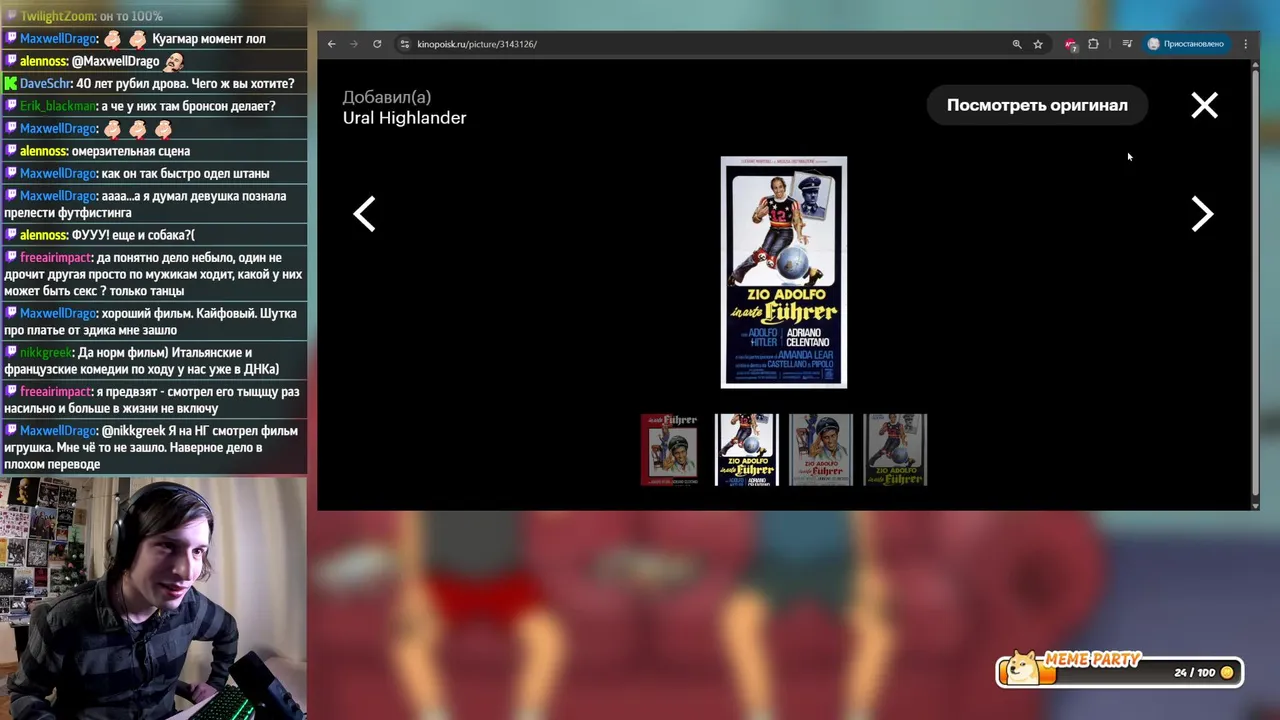Reload the kinopoisk page

click(377, 44)
